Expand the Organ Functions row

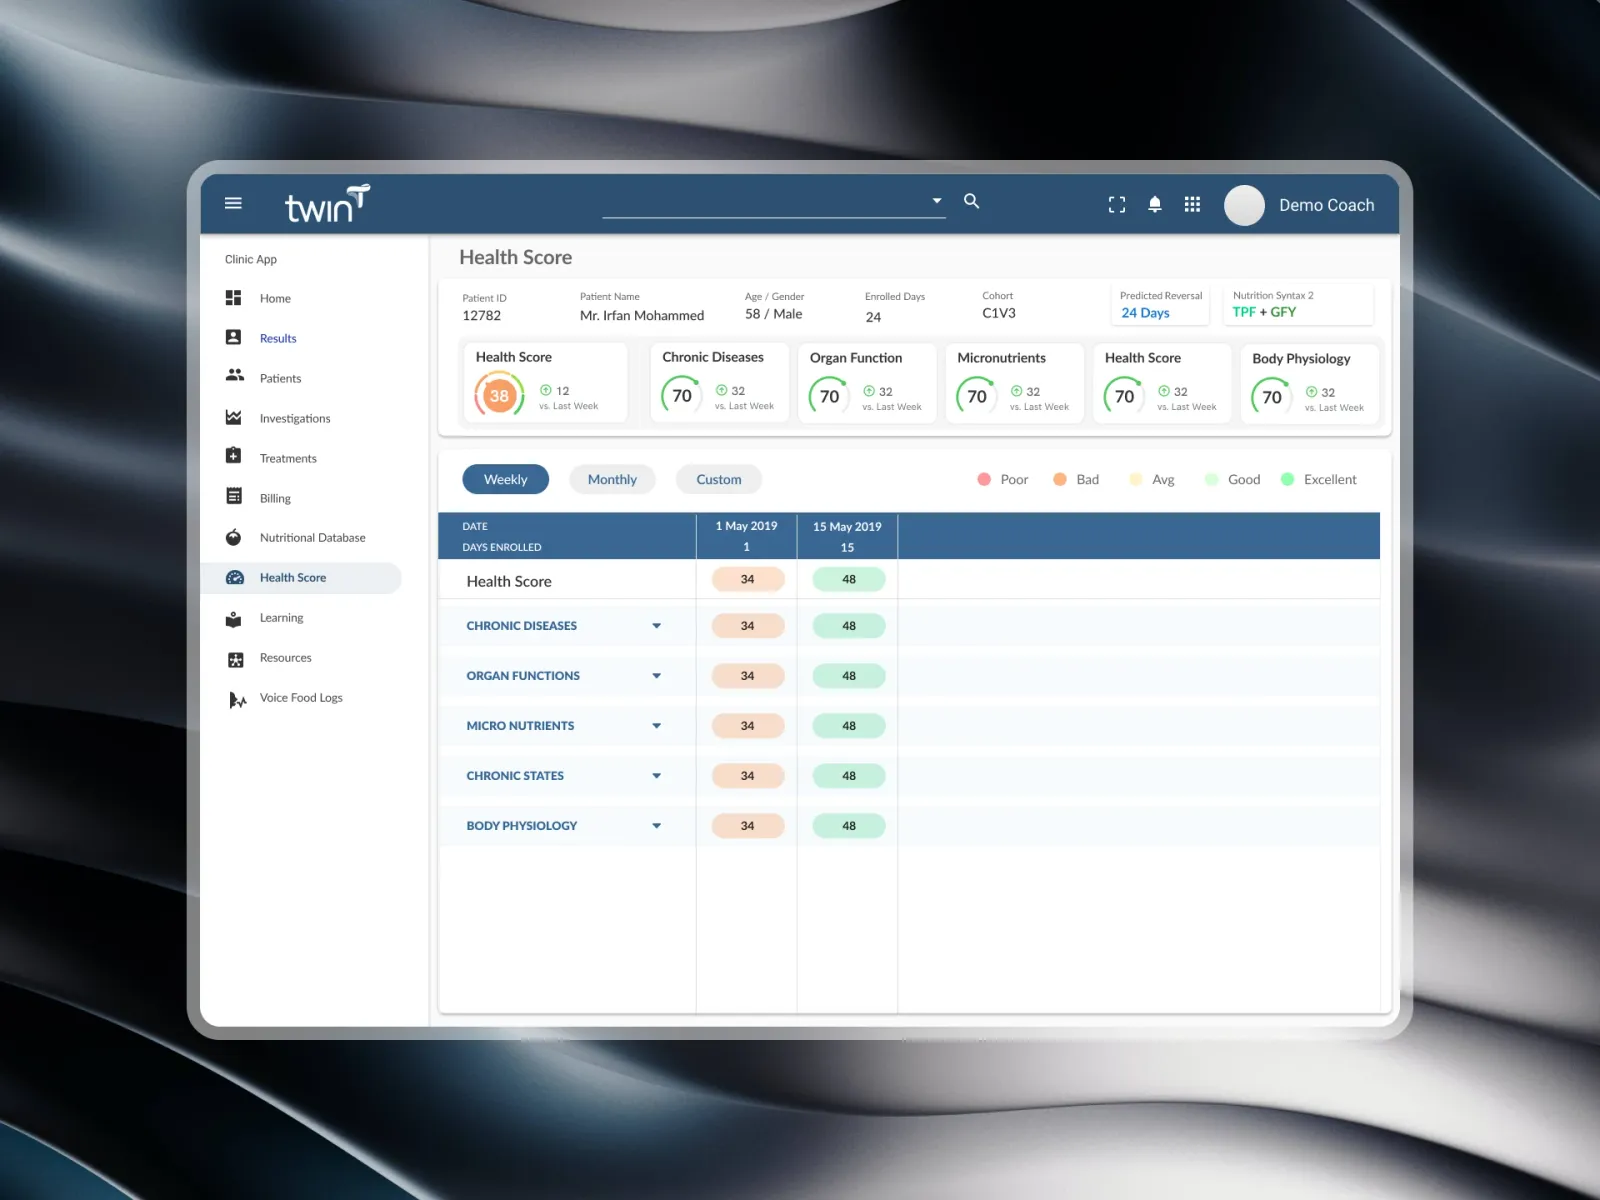click(x=657, y=676)
